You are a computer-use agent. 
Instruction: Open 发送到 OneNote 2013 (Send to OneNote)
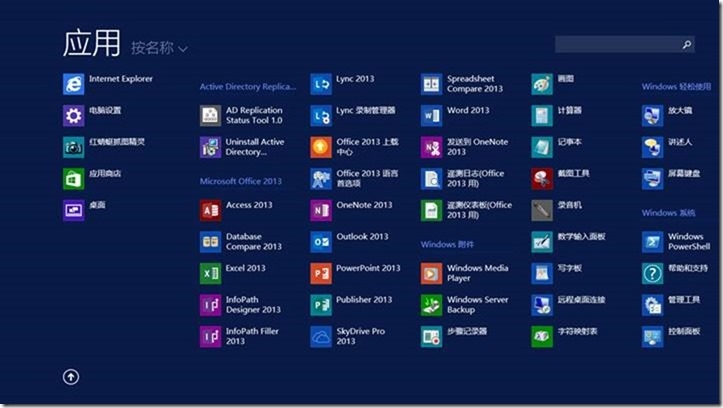(x=465, y=147)
